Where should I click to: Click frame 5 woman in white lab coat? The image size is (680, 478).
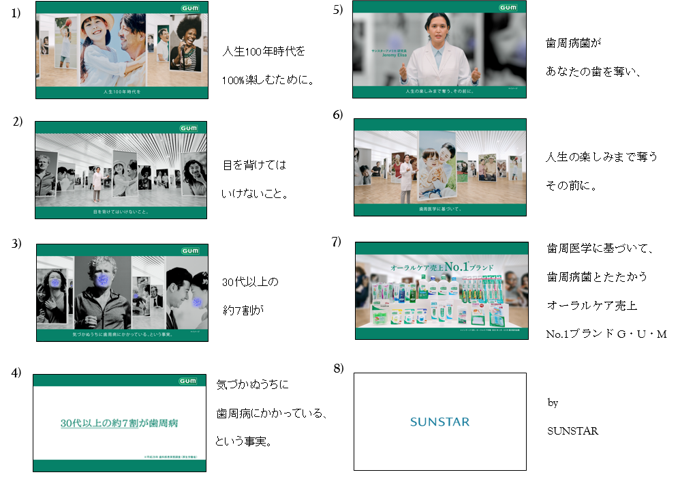point(439,49)
